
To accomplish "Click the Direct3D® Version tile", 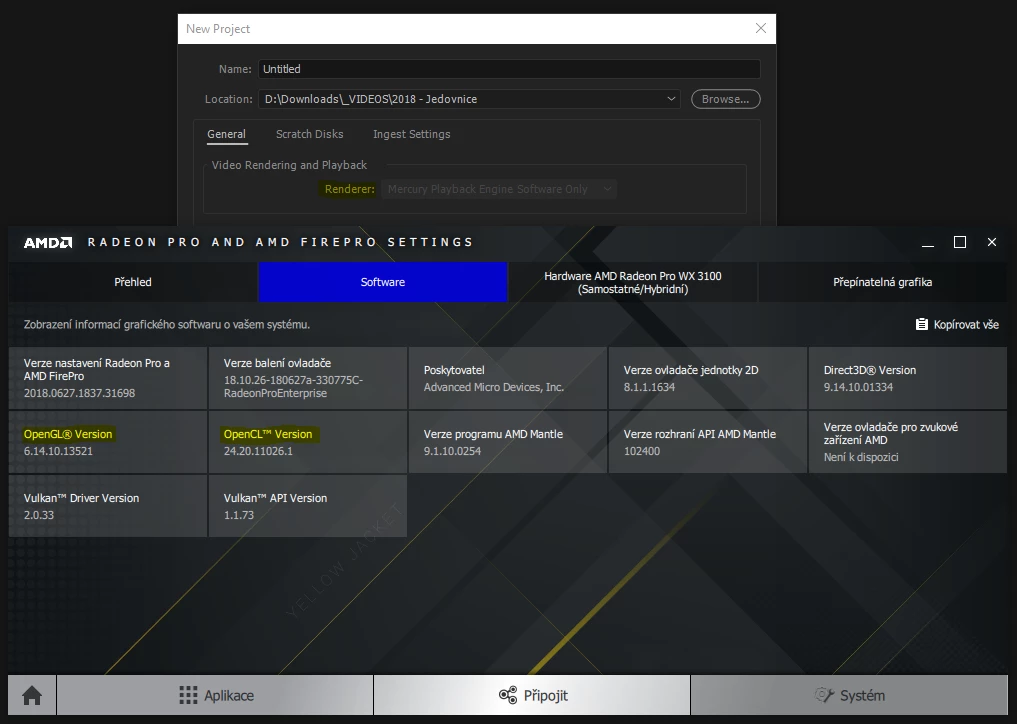I will click(907, 378).
